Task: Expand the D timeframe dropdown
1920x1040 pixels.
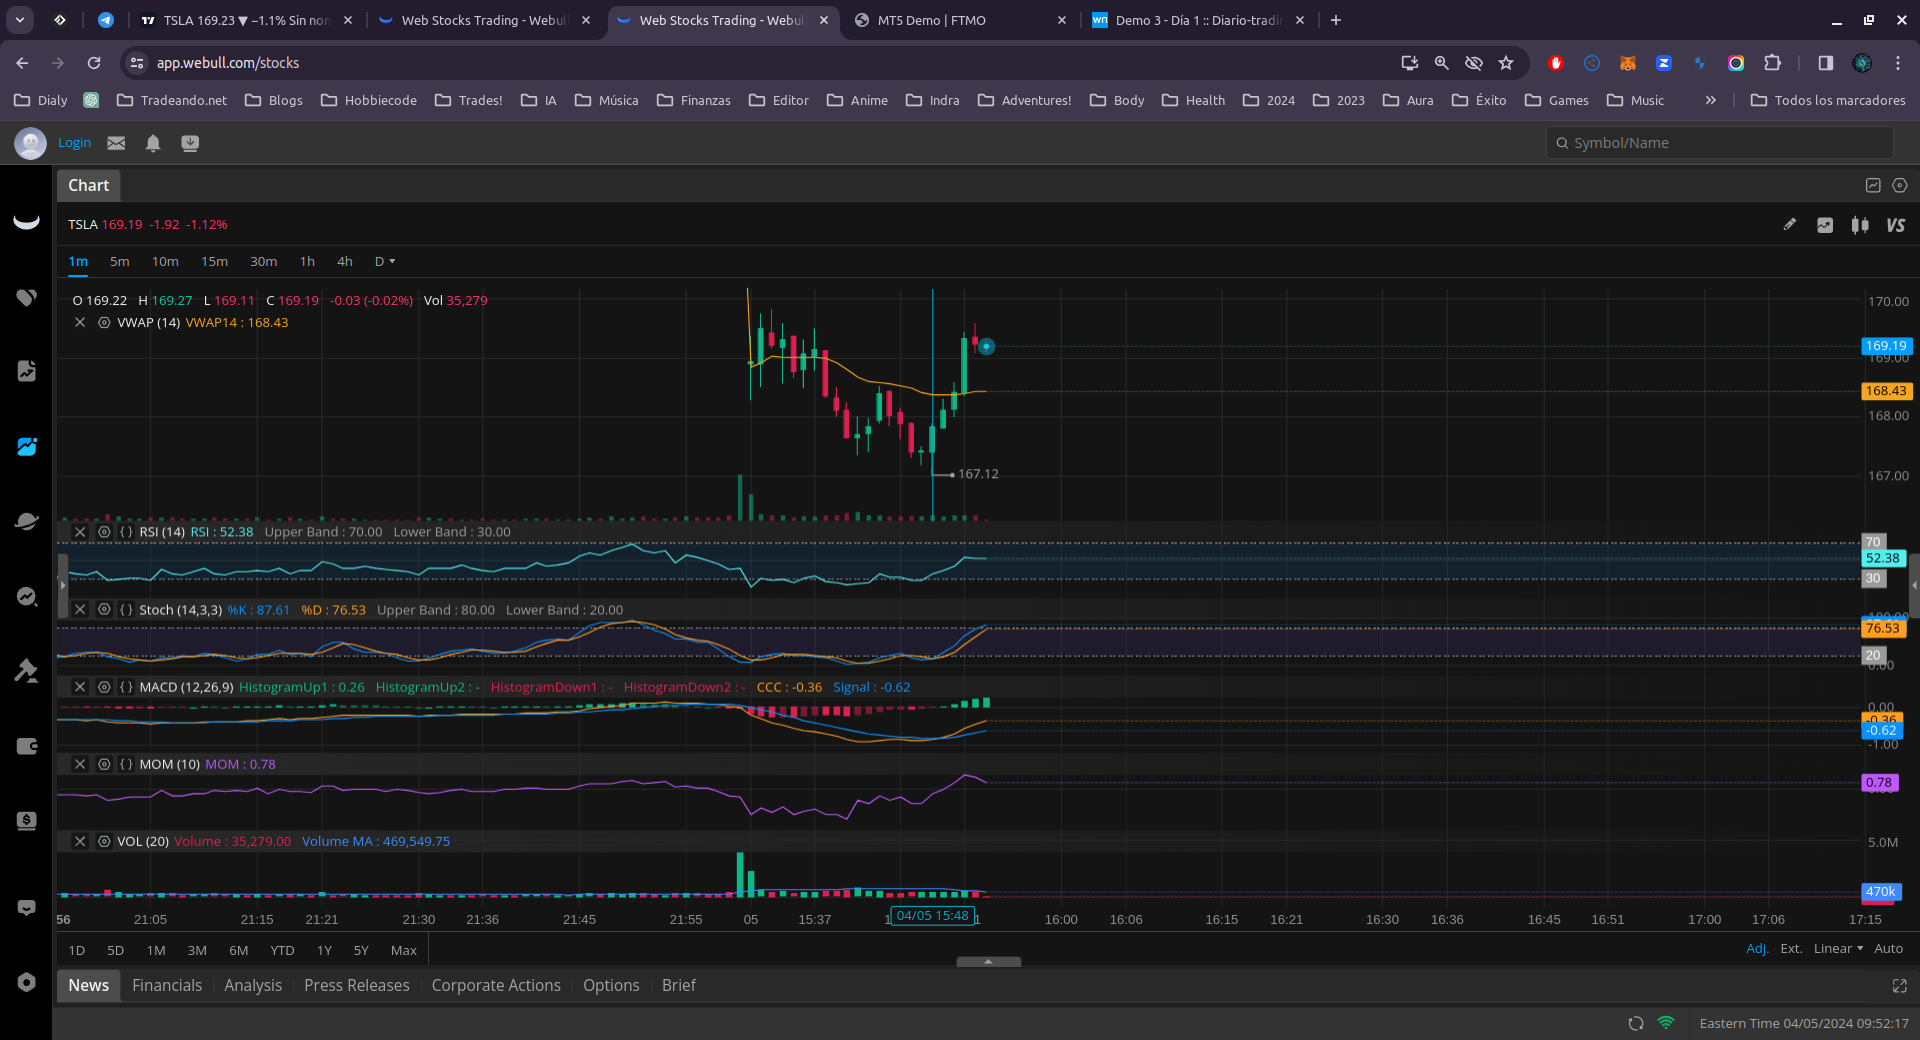Action: [x=385, y=262]
